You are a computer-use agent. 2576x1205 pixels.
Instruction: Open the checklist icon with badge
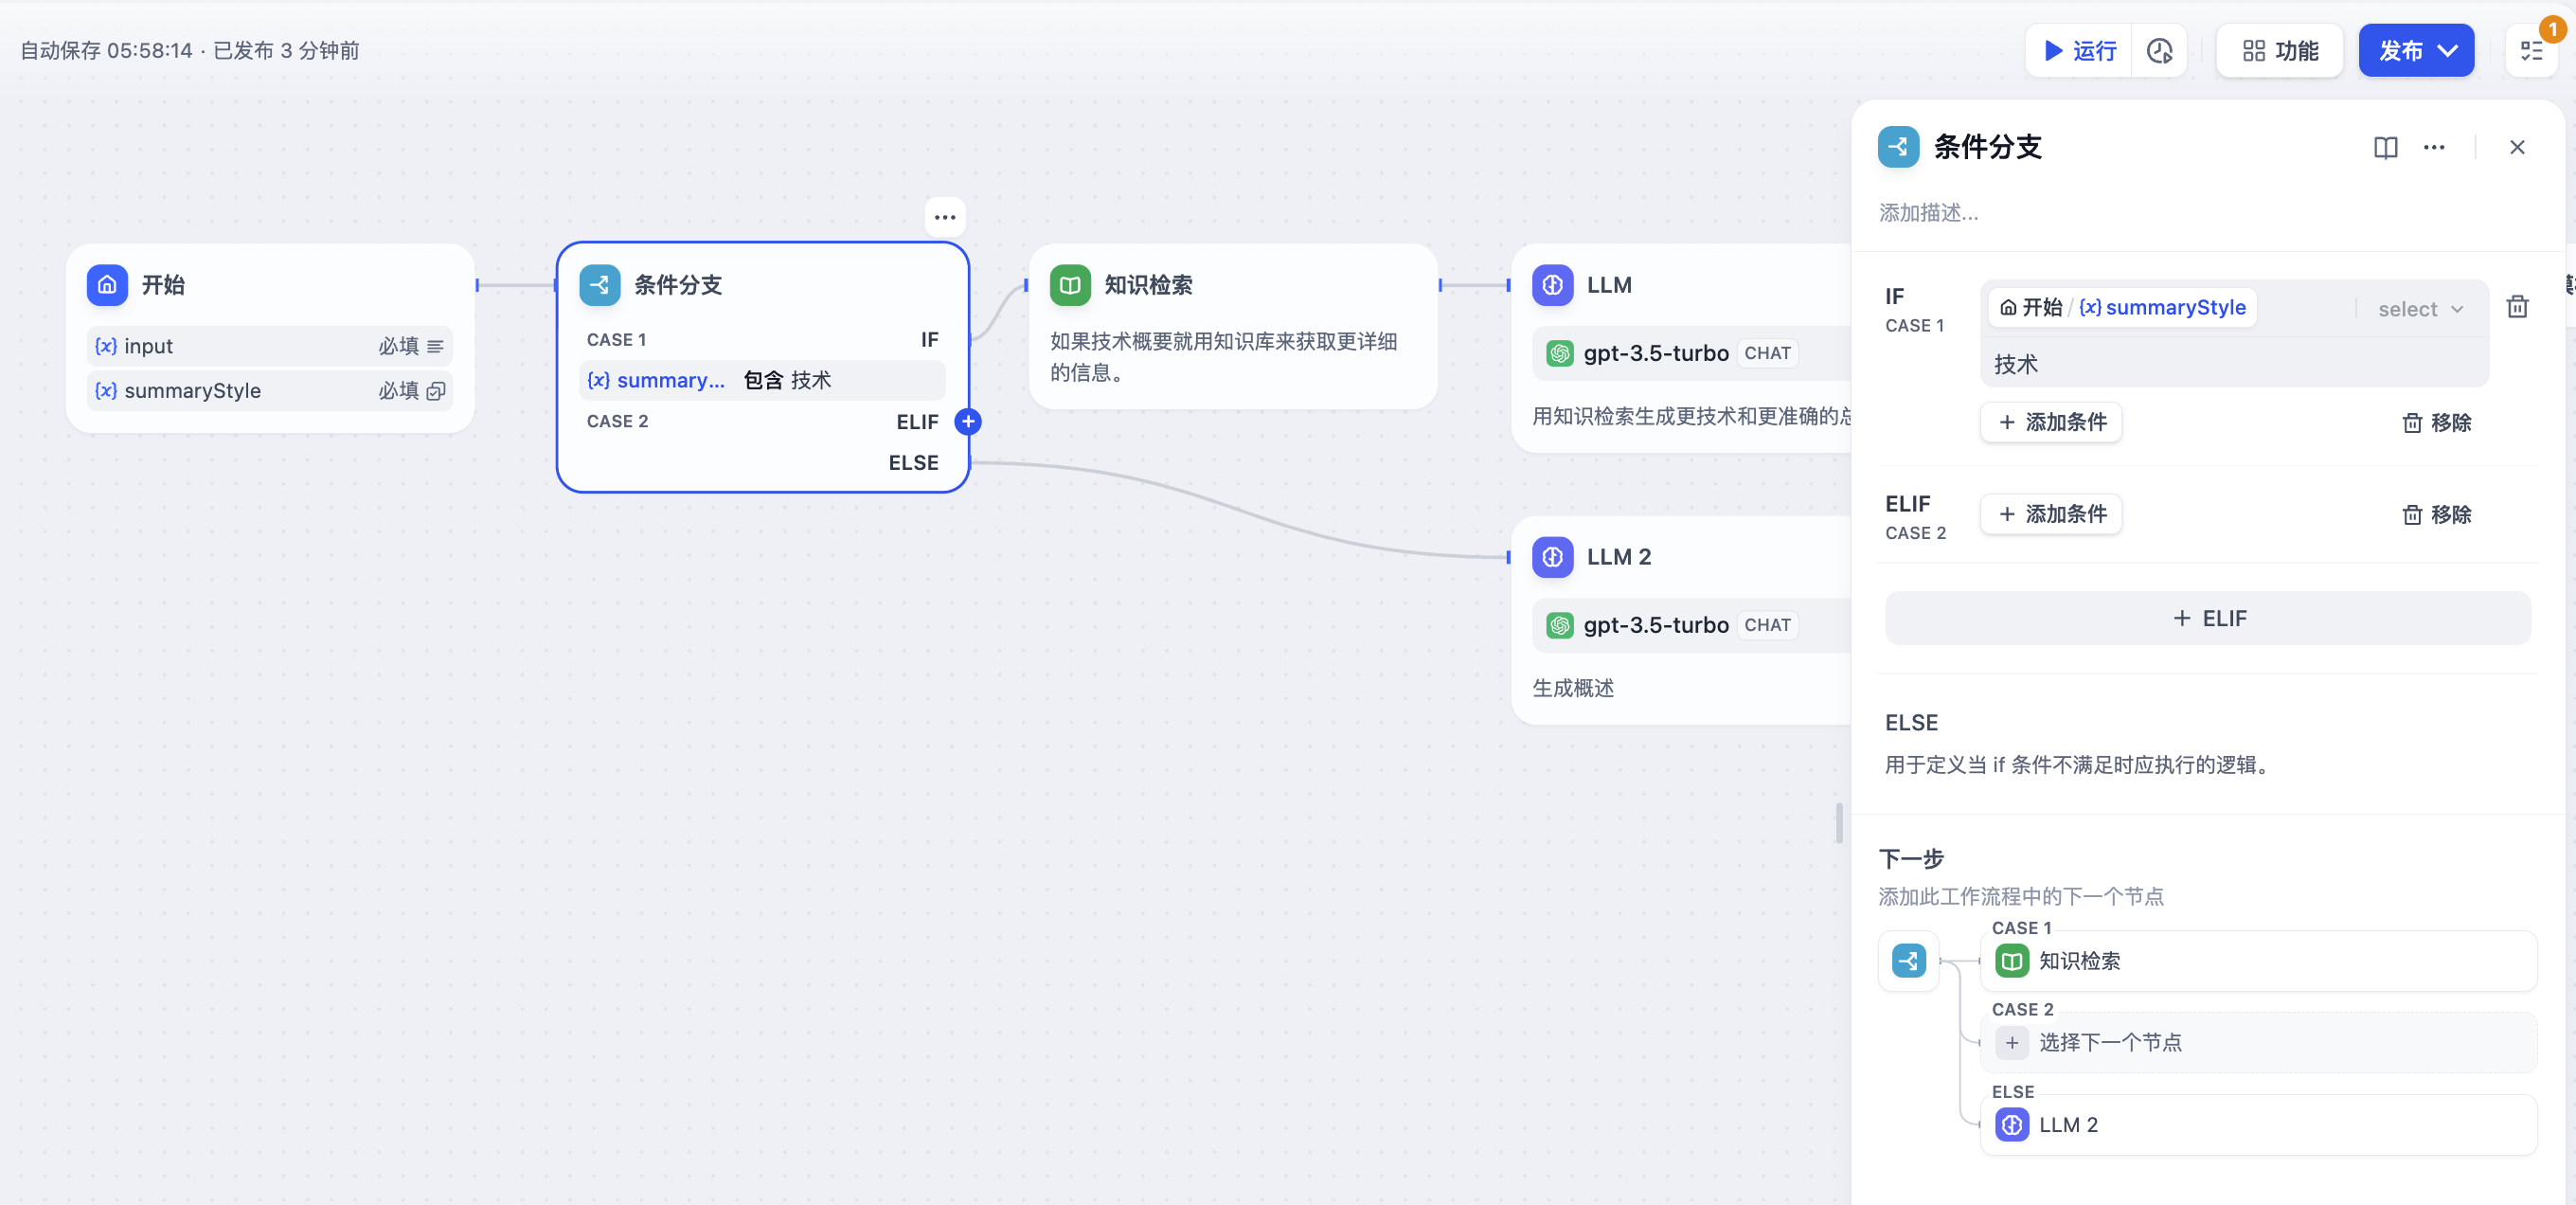click(x=2531, y=51)
